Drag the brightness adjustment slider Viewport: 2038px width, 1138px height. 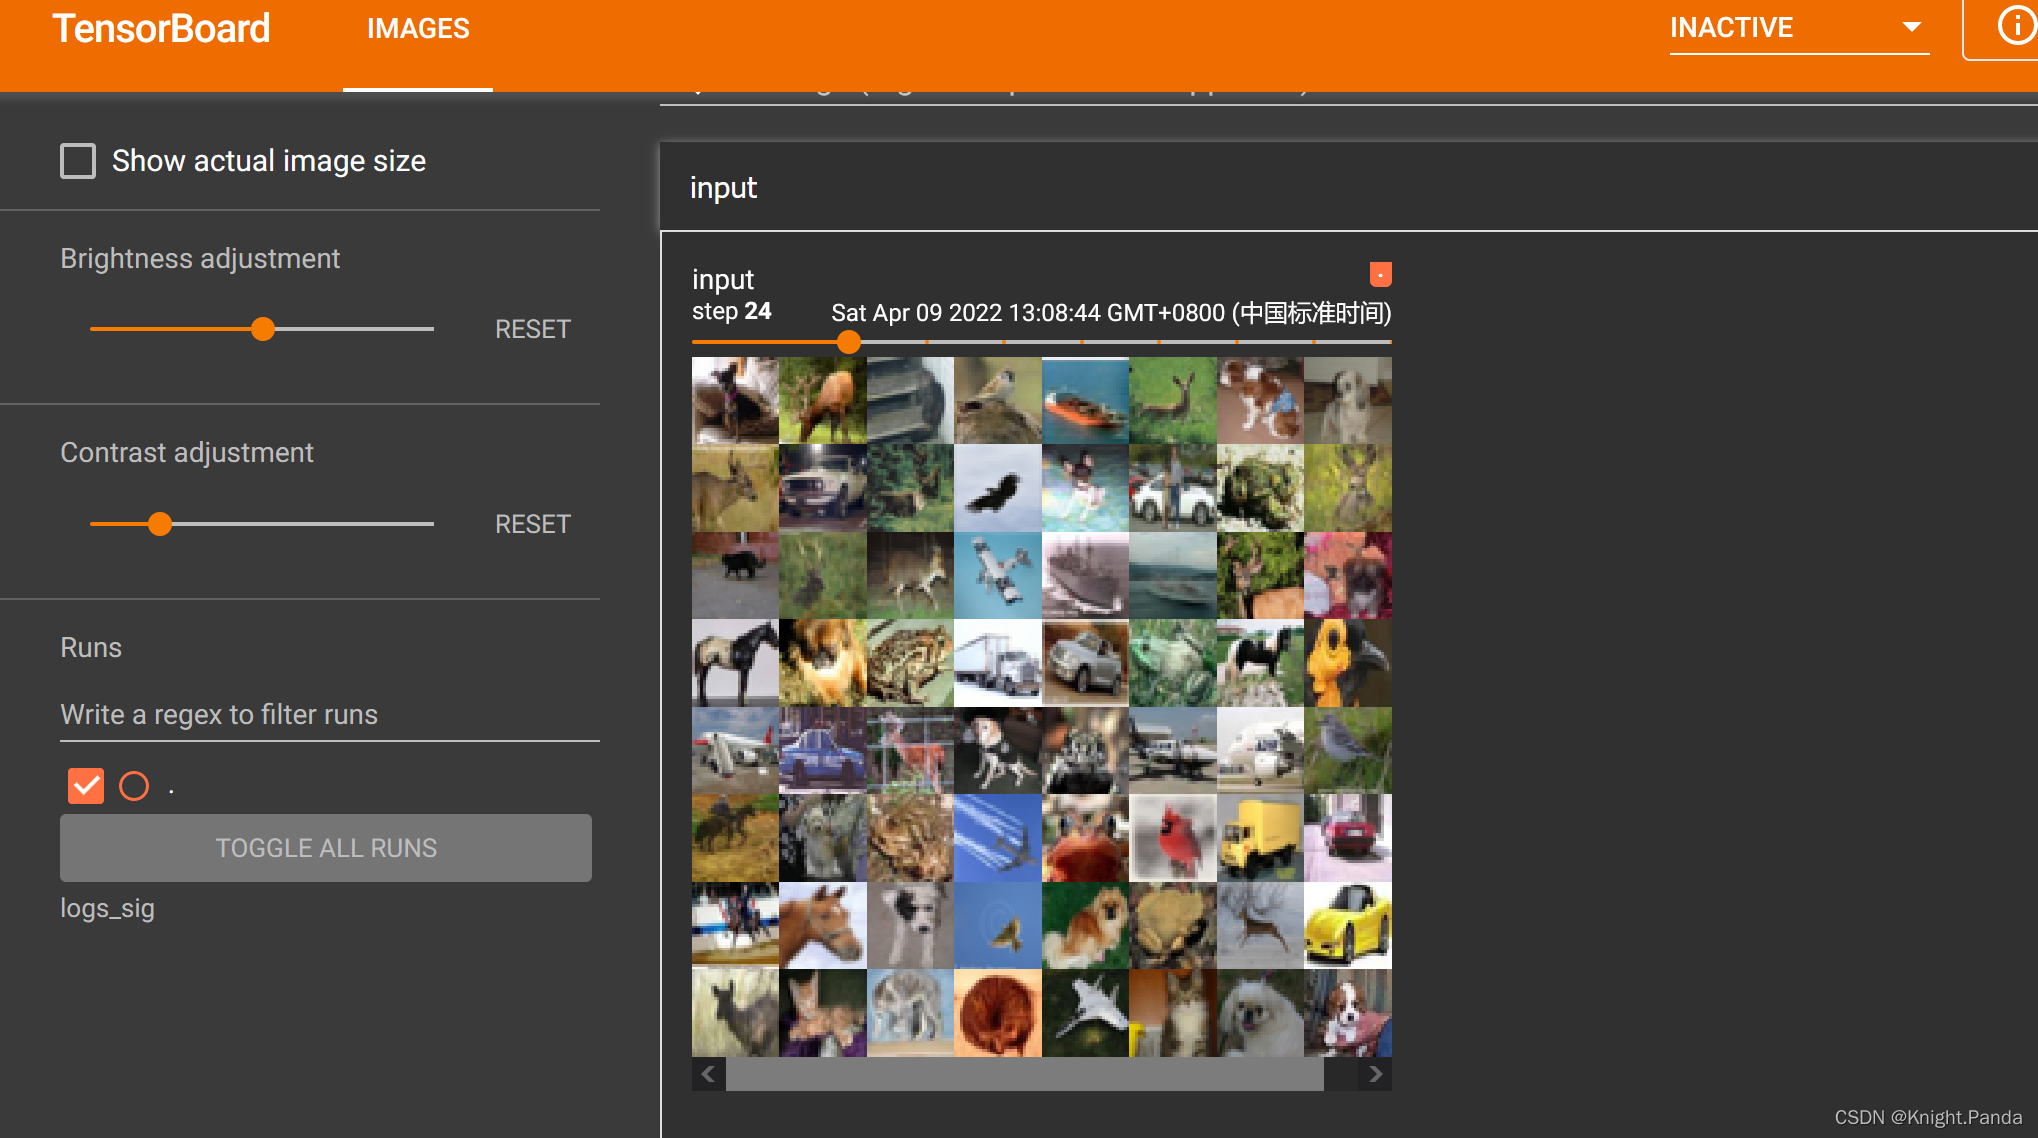pyautogui.click(x=263, y=330)
